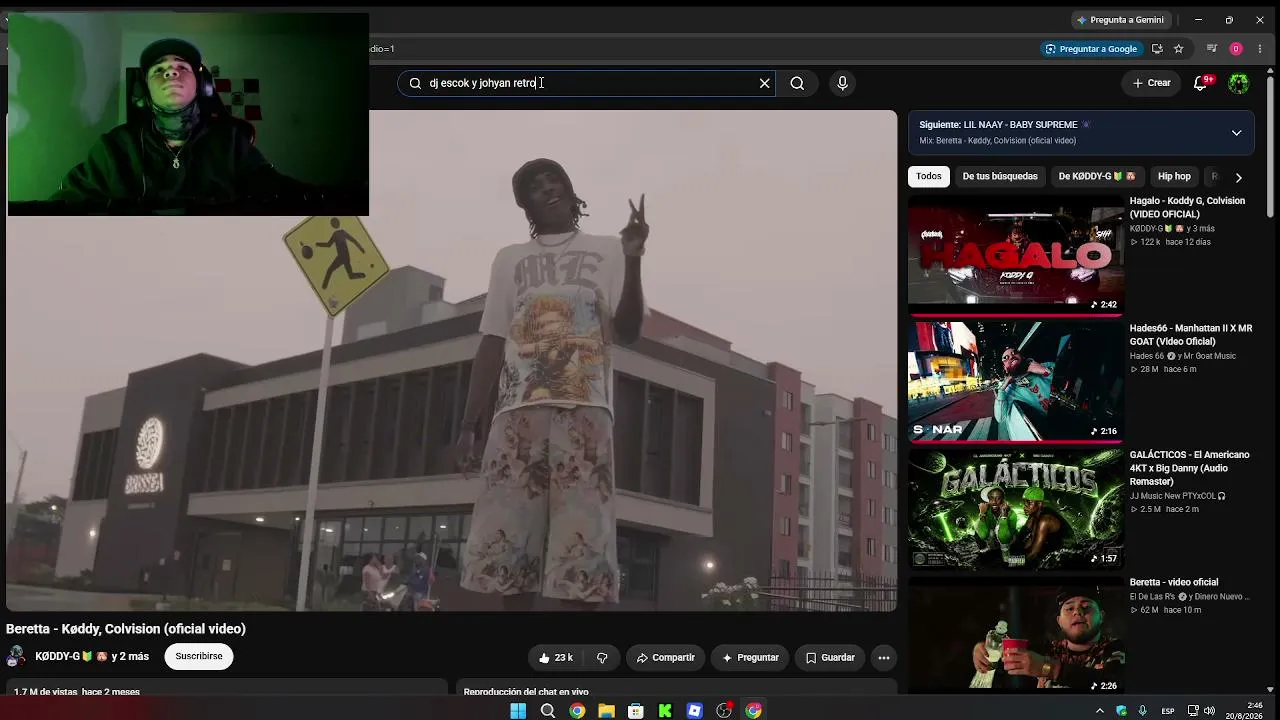Open File Explorer from the taskbar
The image size is (1280, 720).
tap(606, 711)
